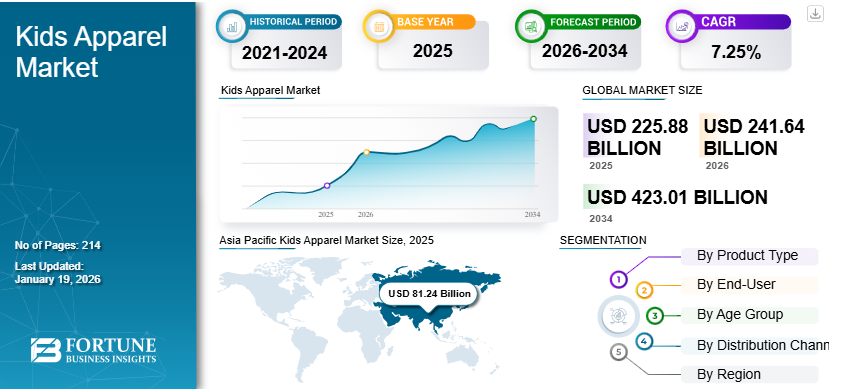Click the USD 241.64 Billion figure
This screenshot has width=844, height=391.
coord(754,137)
